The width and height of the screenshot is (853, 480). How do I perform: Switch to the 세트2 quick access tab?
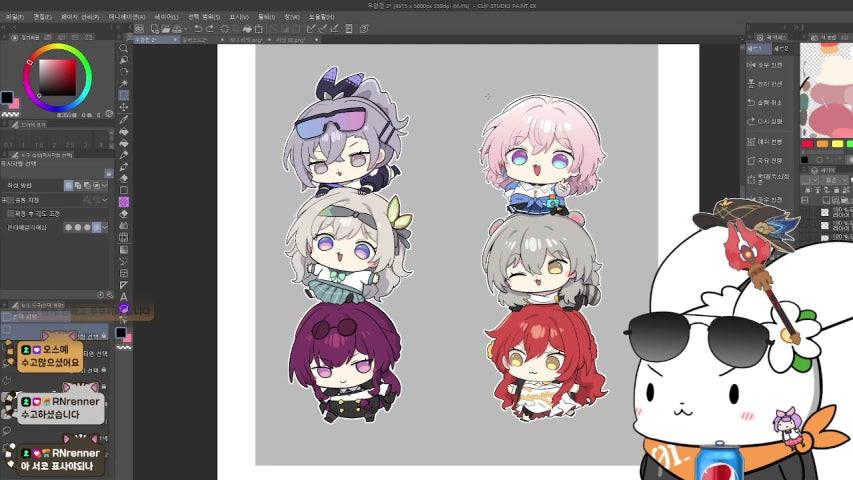click(x=781, y=49)
